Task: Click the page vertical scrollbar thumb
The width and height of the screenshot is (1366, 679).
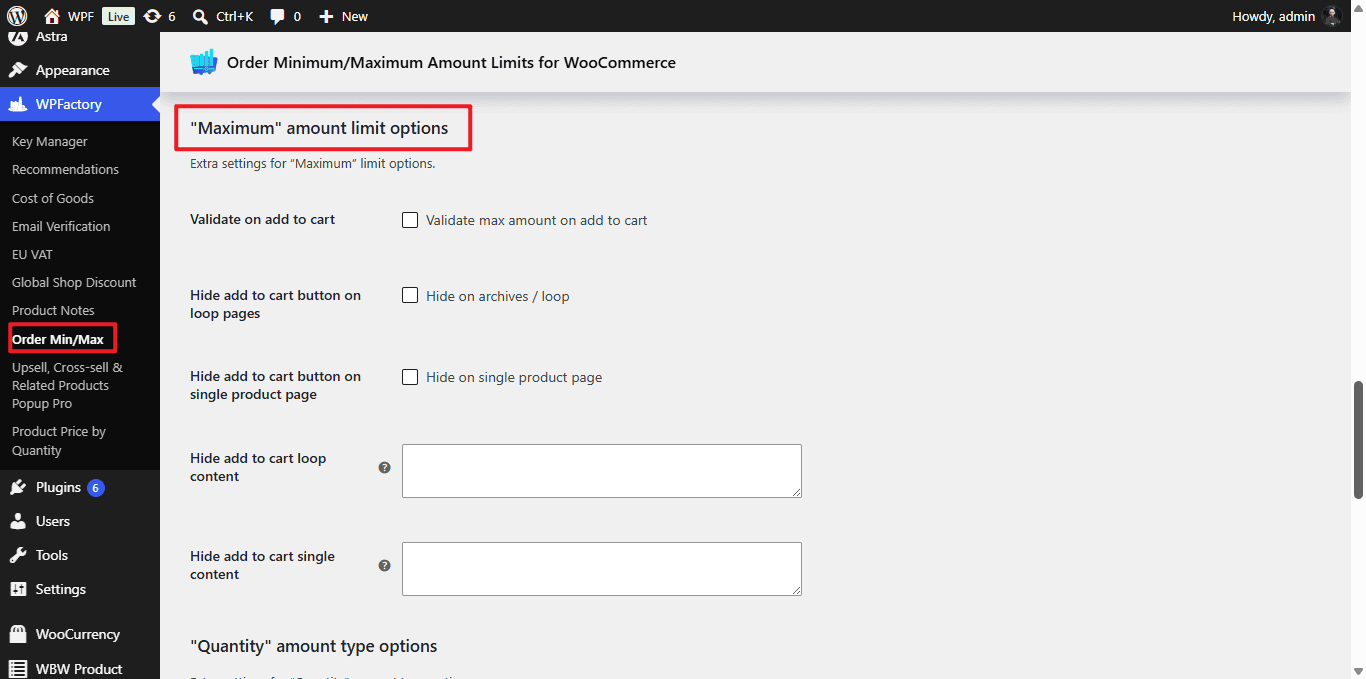Action: pyautogui.click(x=1358, y=439)
